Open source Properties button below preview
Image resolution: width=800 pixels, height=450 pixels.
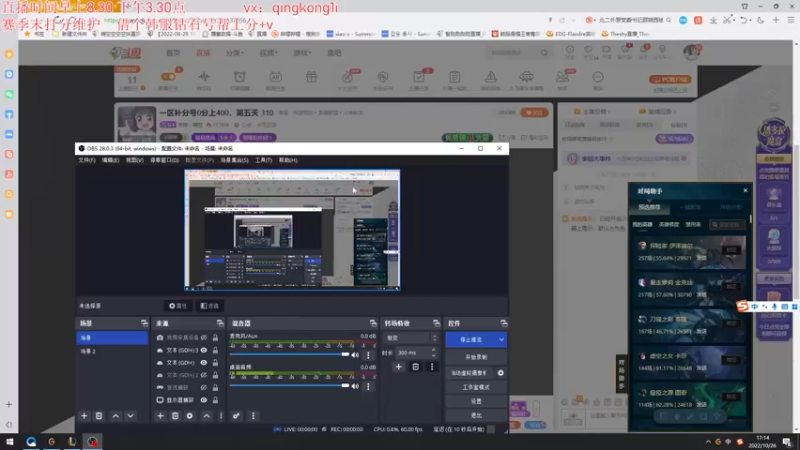point(178,306)
